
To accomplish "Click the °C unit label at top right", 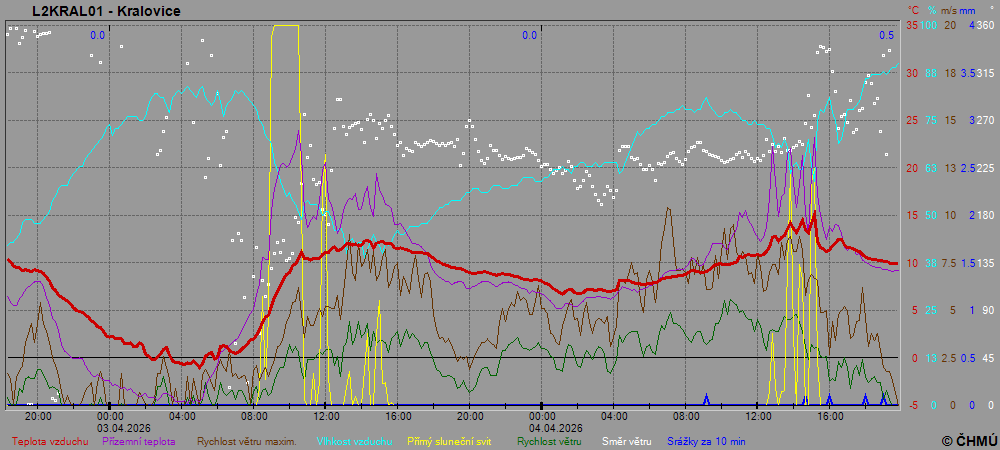I will click(912, 9).
